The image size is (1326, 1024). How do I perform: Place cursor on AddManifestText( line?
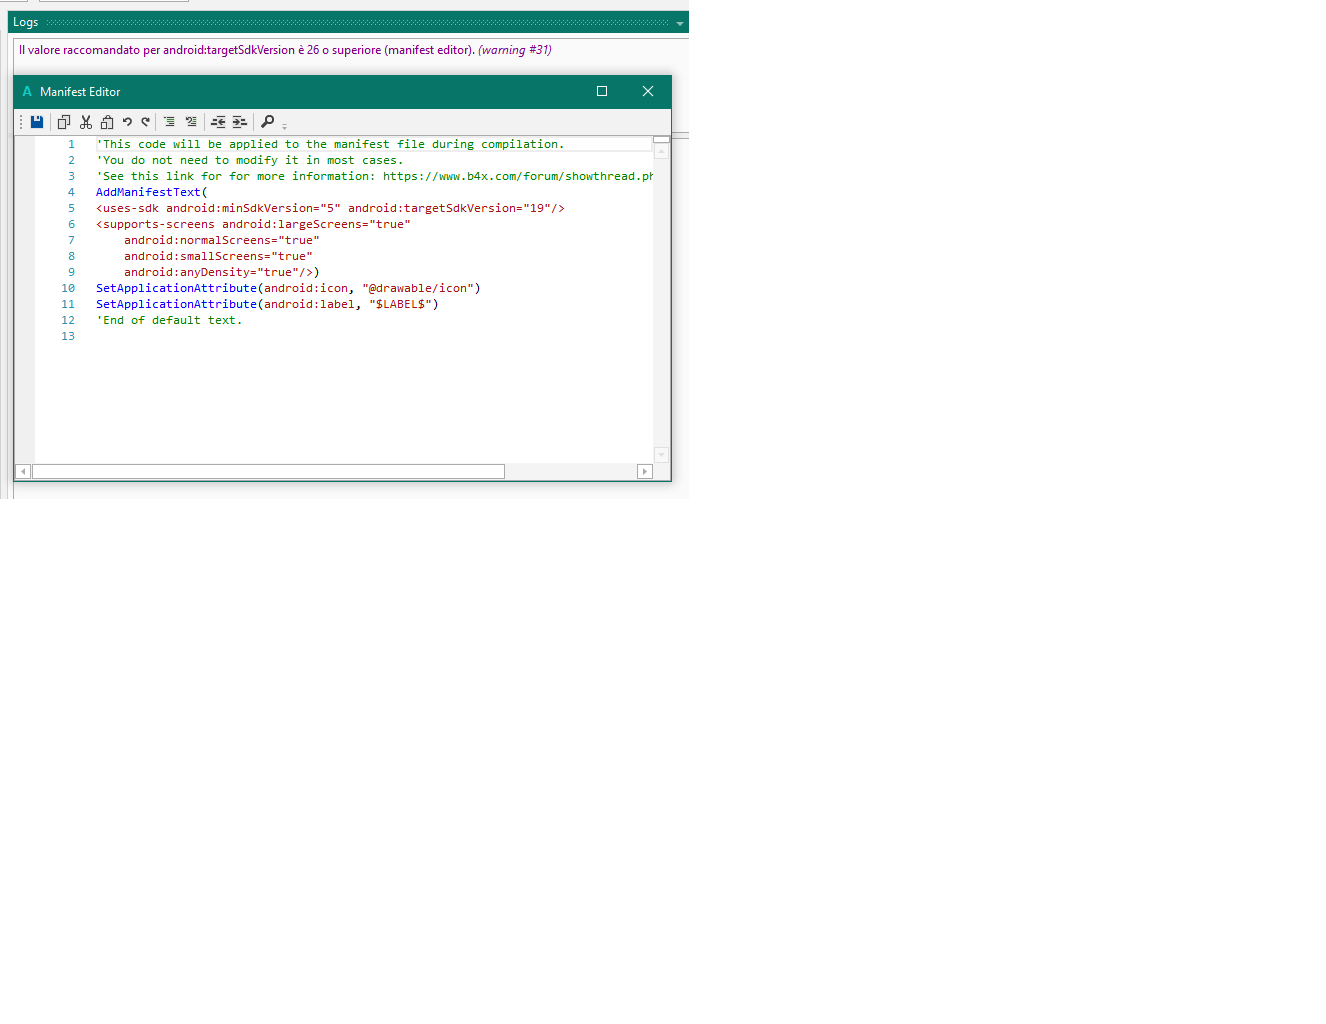pos(152,192)
